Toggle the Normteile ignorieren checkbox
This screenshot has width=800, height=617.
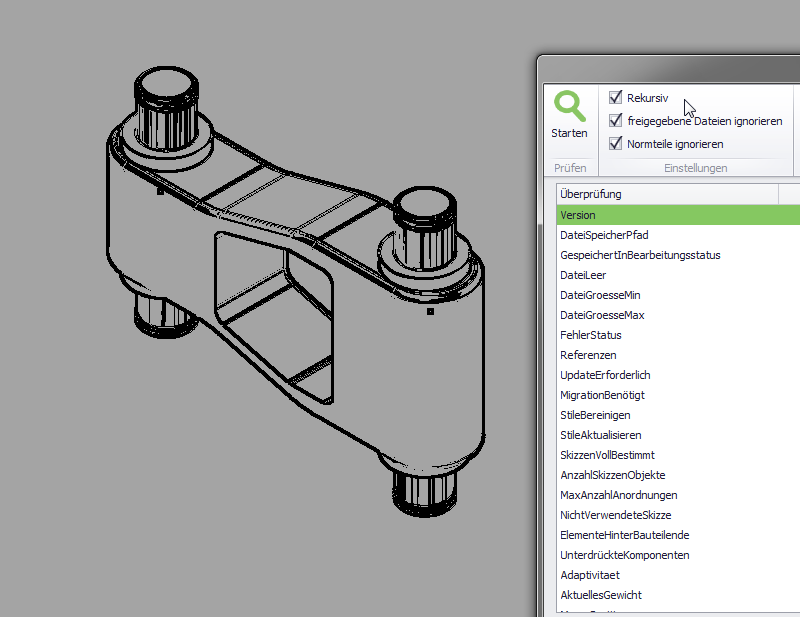[x=615, y=143]
